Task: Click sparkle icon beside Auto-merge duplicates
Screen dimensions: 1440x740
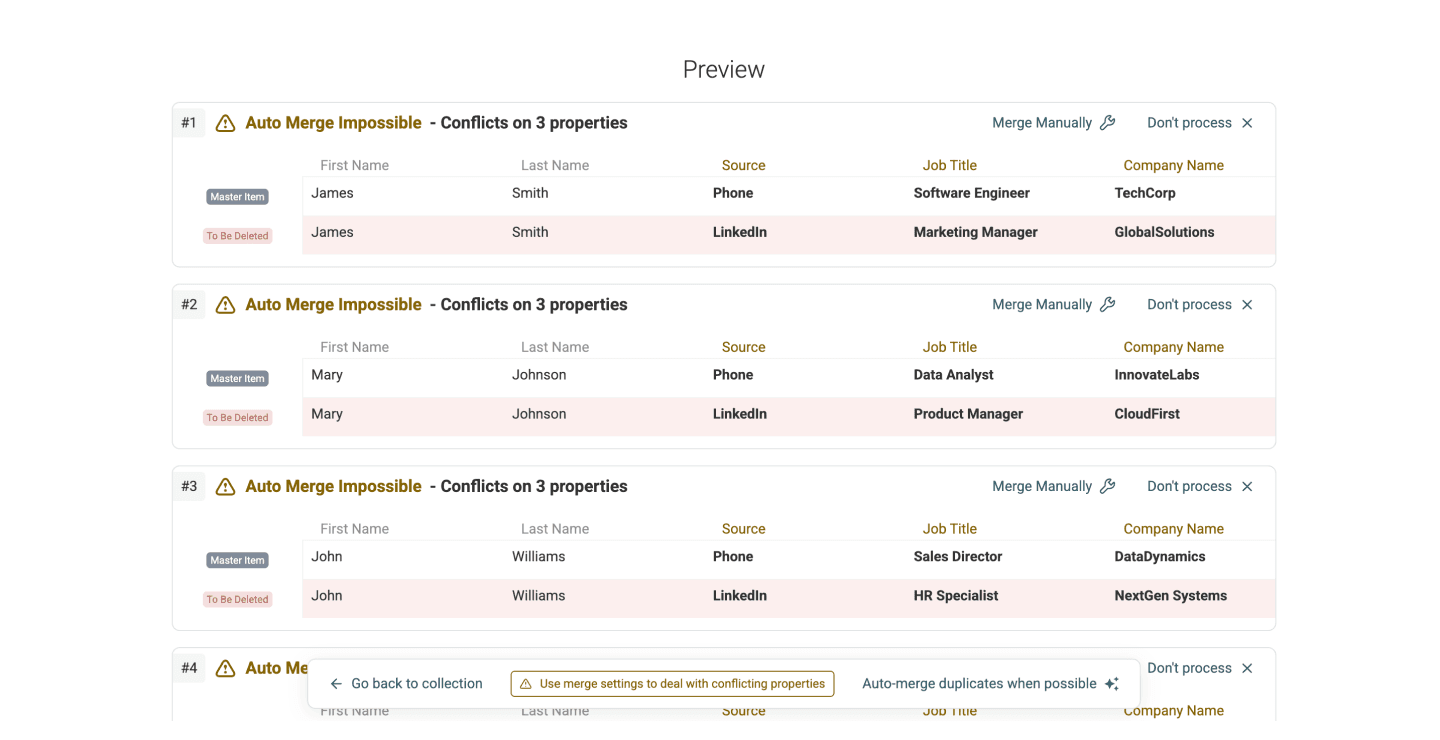Action: tap(1112, 684)
